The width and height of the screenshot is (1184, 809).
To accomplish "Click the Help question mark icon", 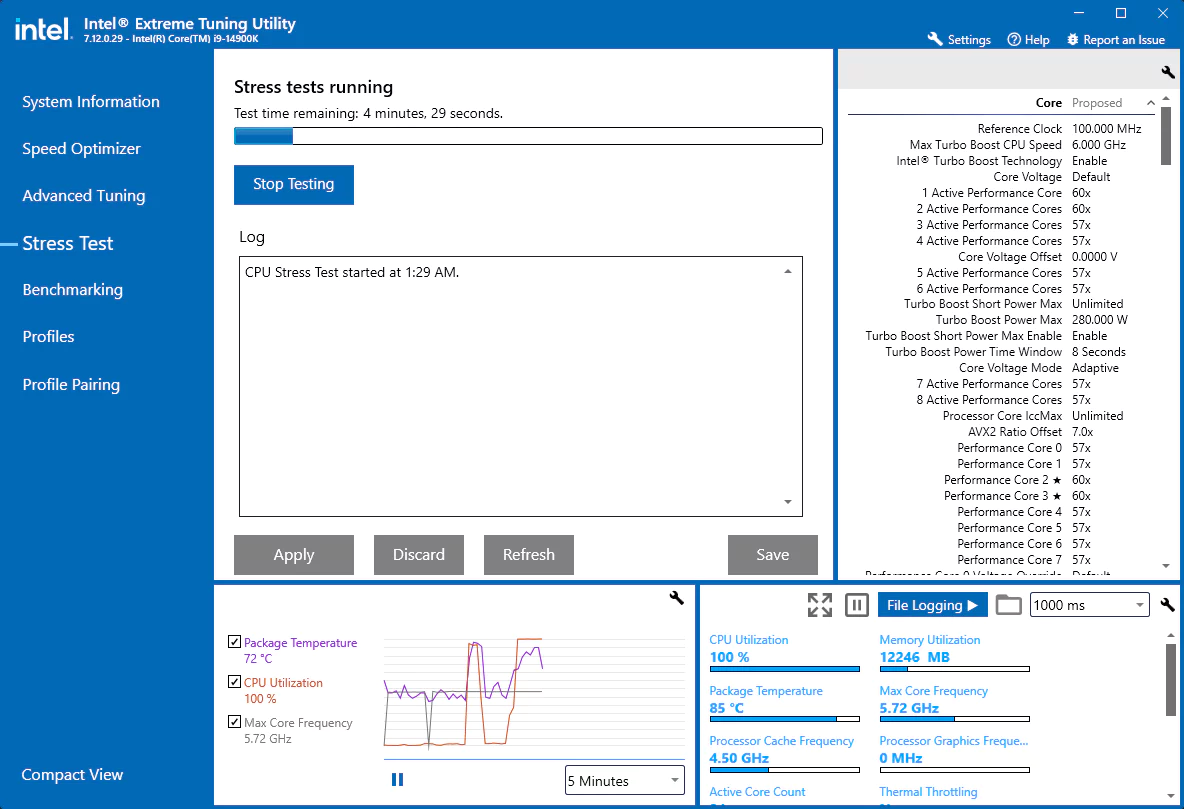I will (x=1014, y=39).
